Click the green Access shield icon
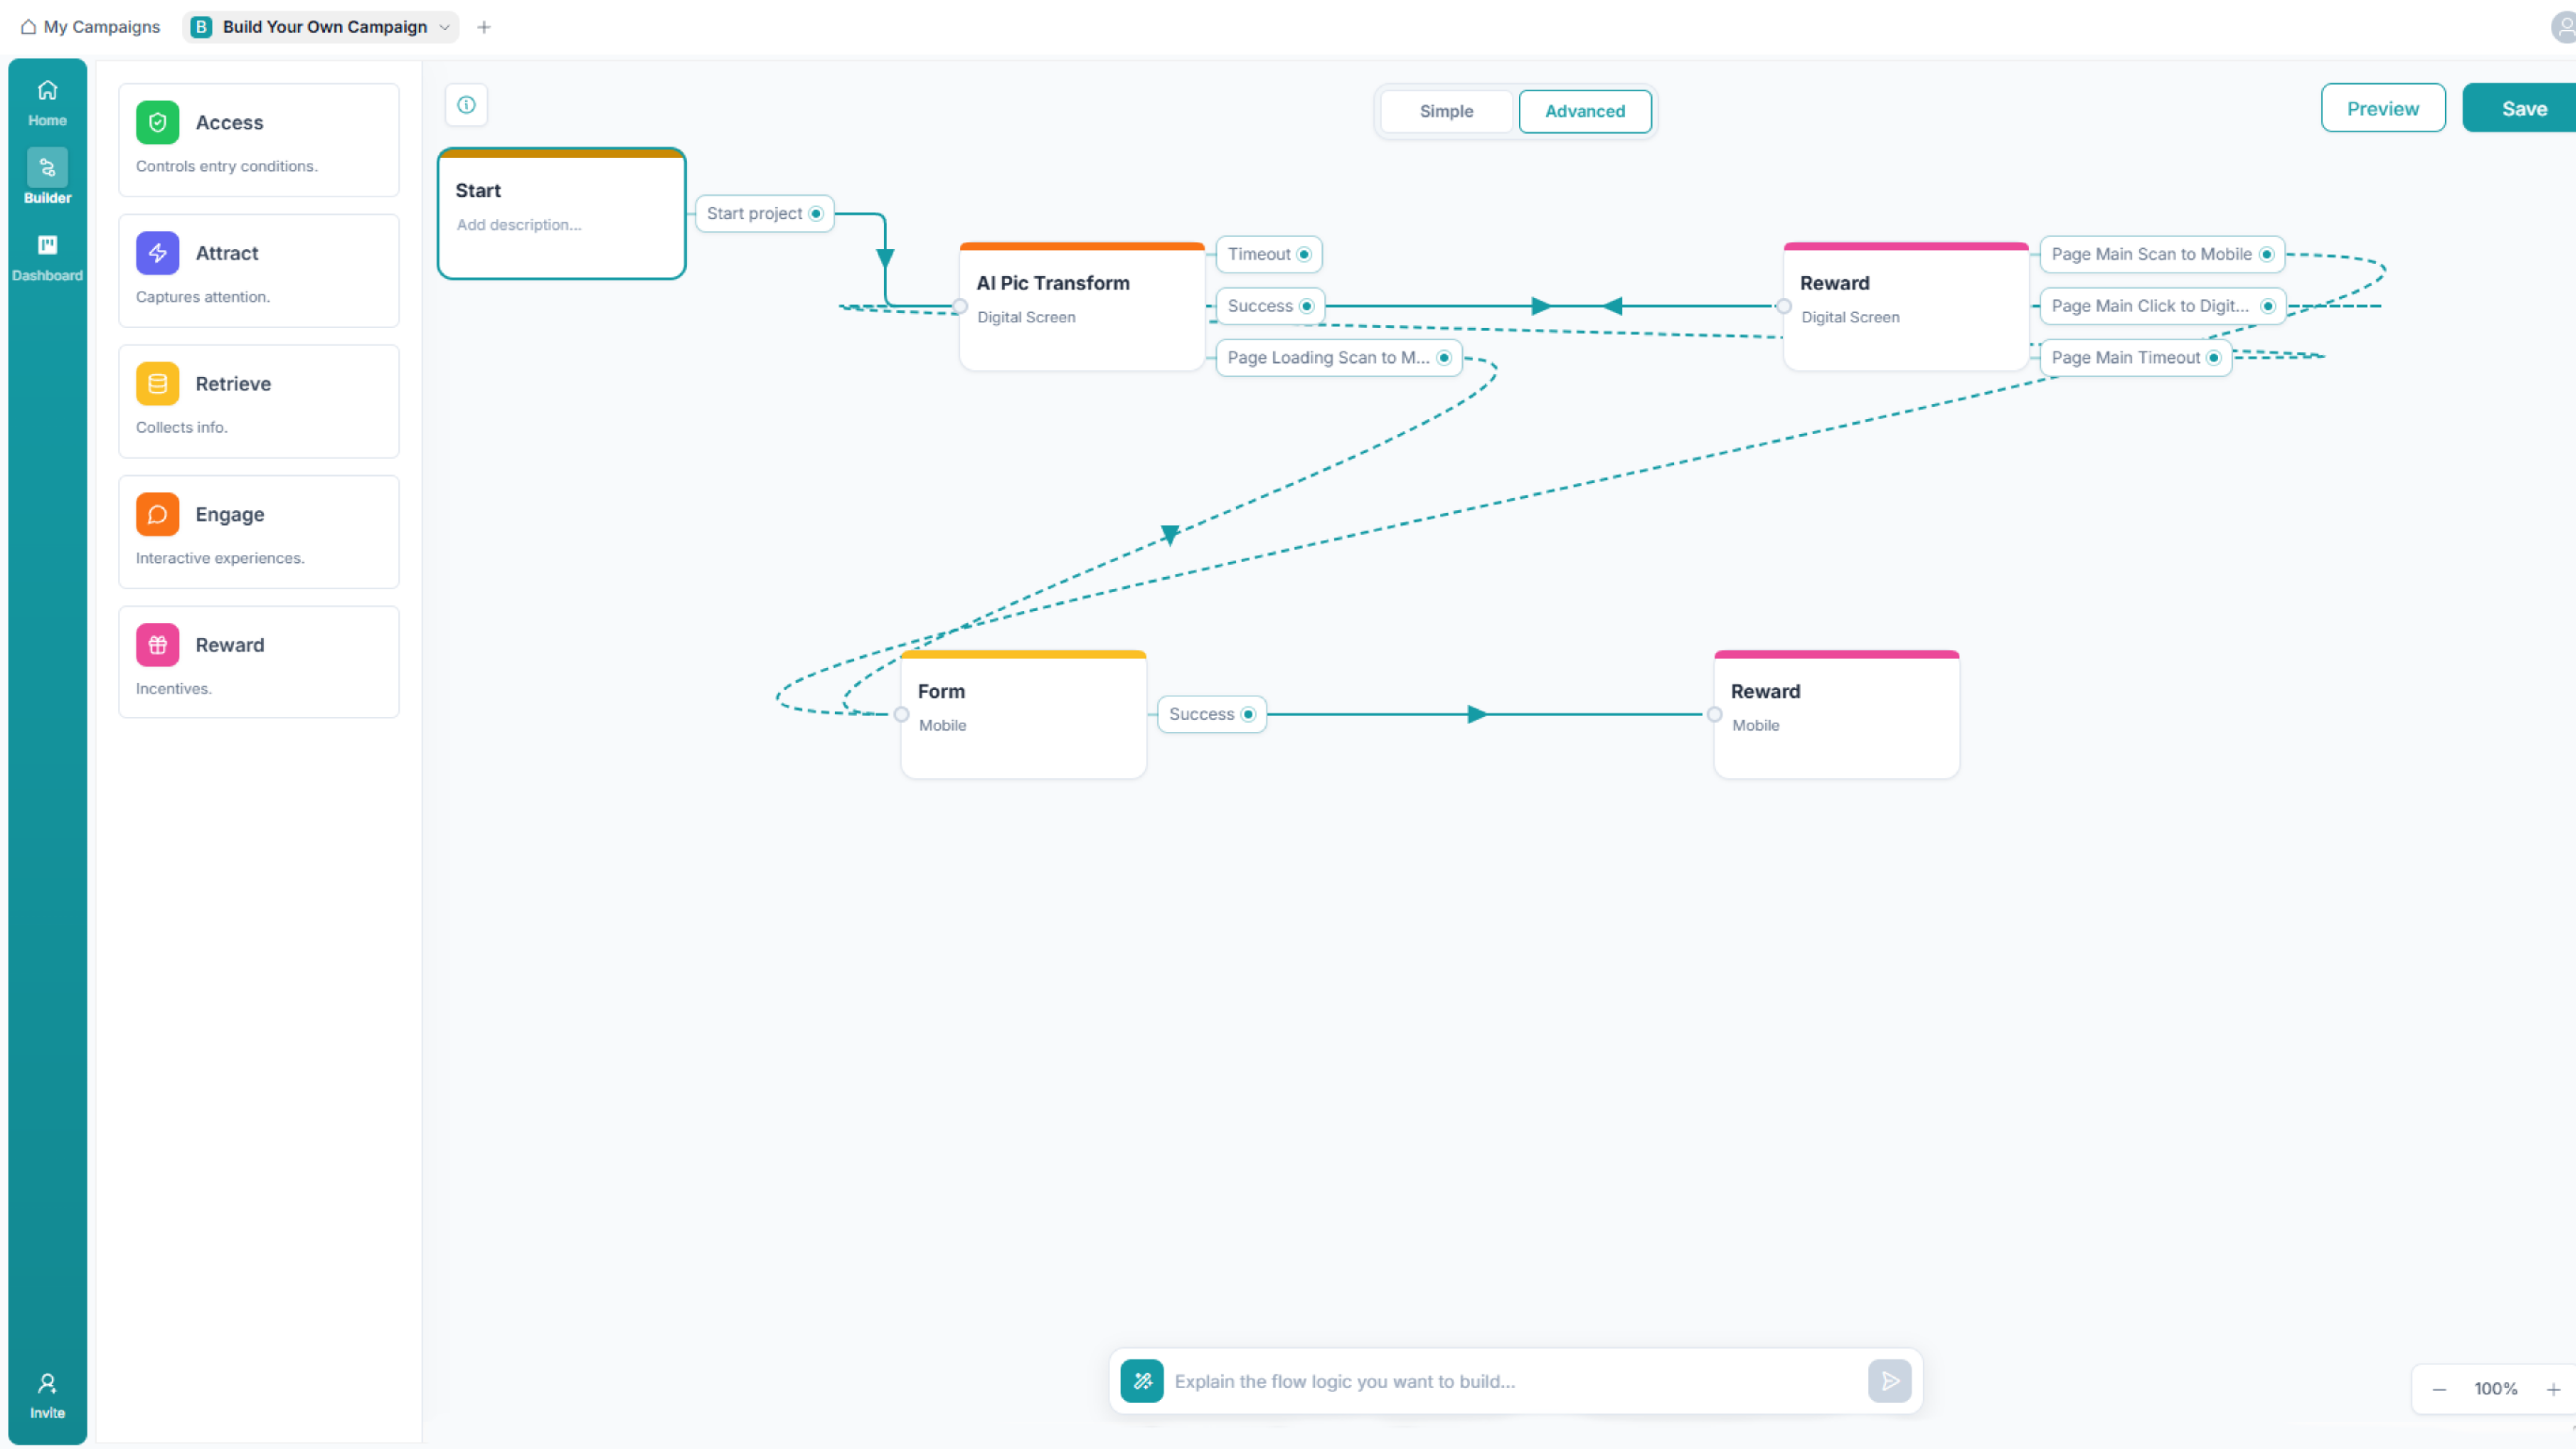The width and height of the screenshot is (2576, 1449). coord(158,122)
